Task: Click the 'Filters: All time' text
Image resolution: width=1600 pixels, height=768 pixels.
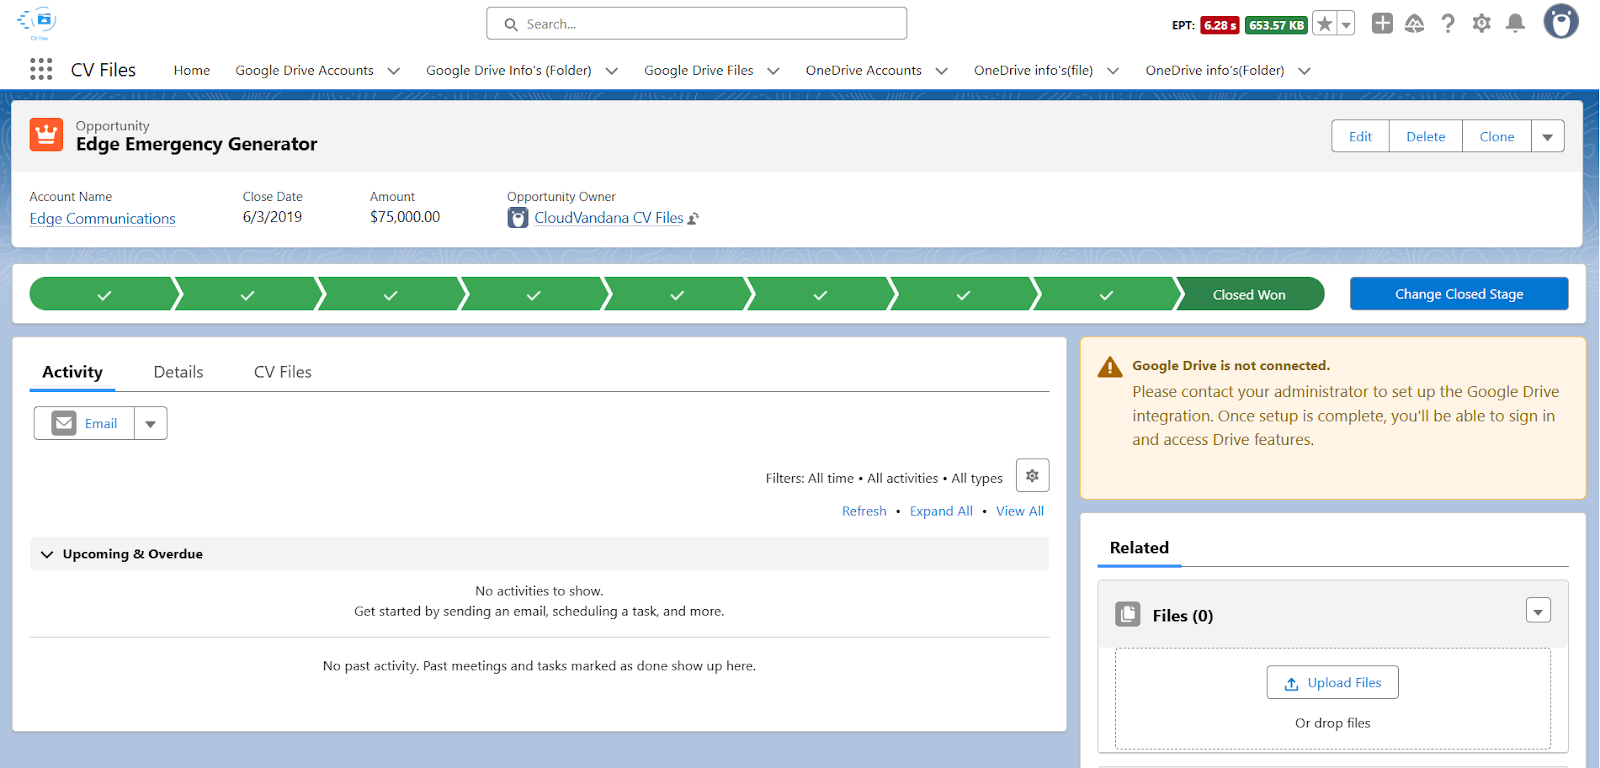Action: click(810, 479)
